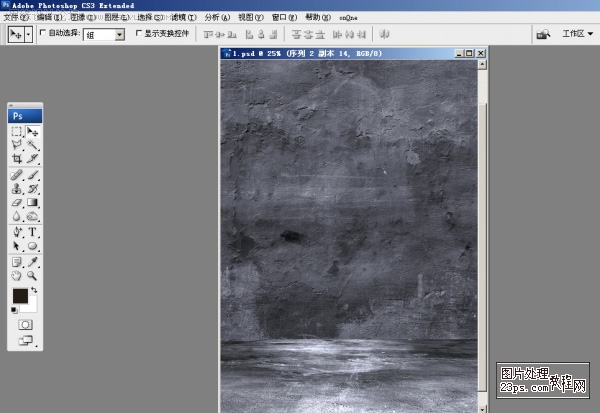The image size is (600, 413).
Task: Select the Move tool in the toolbox
Action: pyautogui.click(x=33, y=132)
